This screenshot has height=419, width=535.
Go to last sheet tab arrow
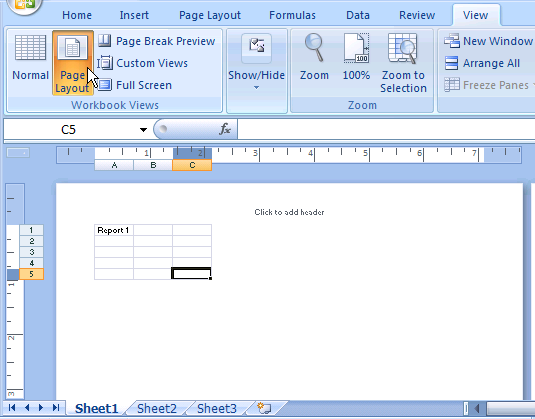[x=56, y=407]
